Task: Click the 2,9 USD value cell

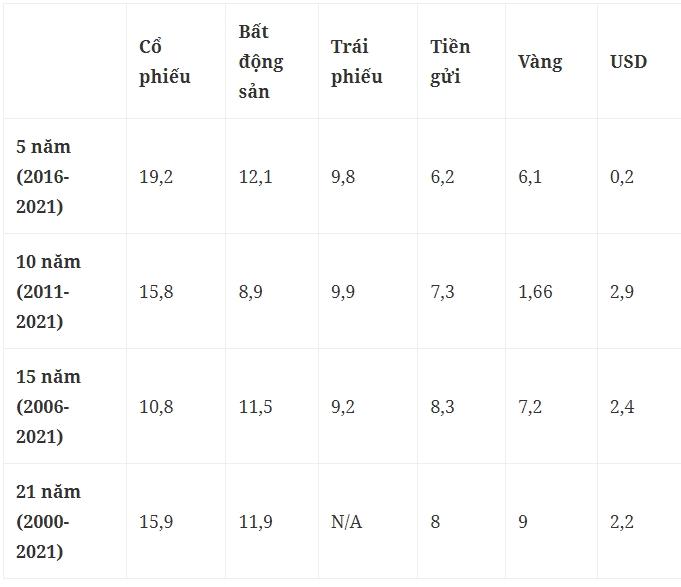Action: [622, 292]
